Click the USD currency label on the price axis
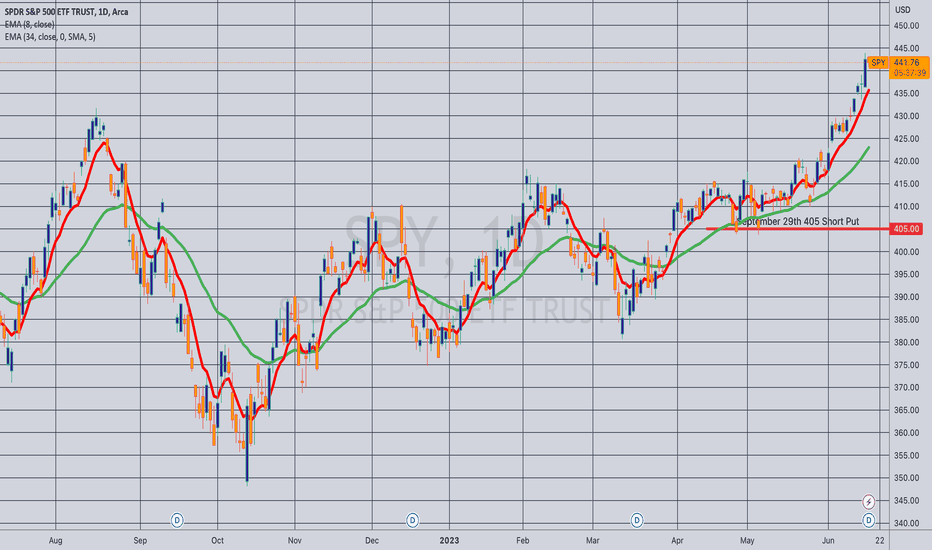The width and height of the screenshot is (932, 550). pos(903,10)
